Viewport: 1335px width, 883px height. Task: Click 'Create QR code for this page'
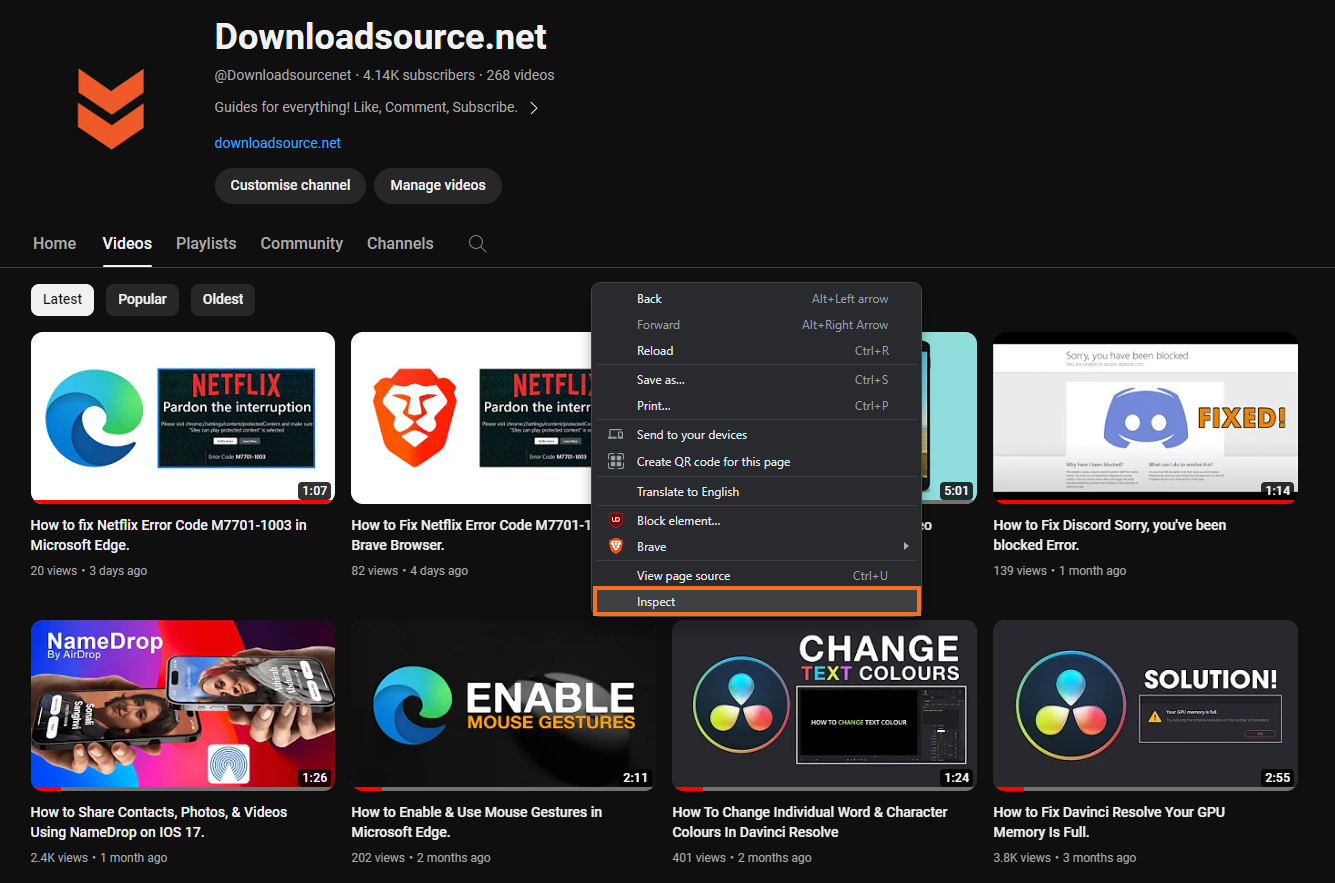click(x=756, y=462)
